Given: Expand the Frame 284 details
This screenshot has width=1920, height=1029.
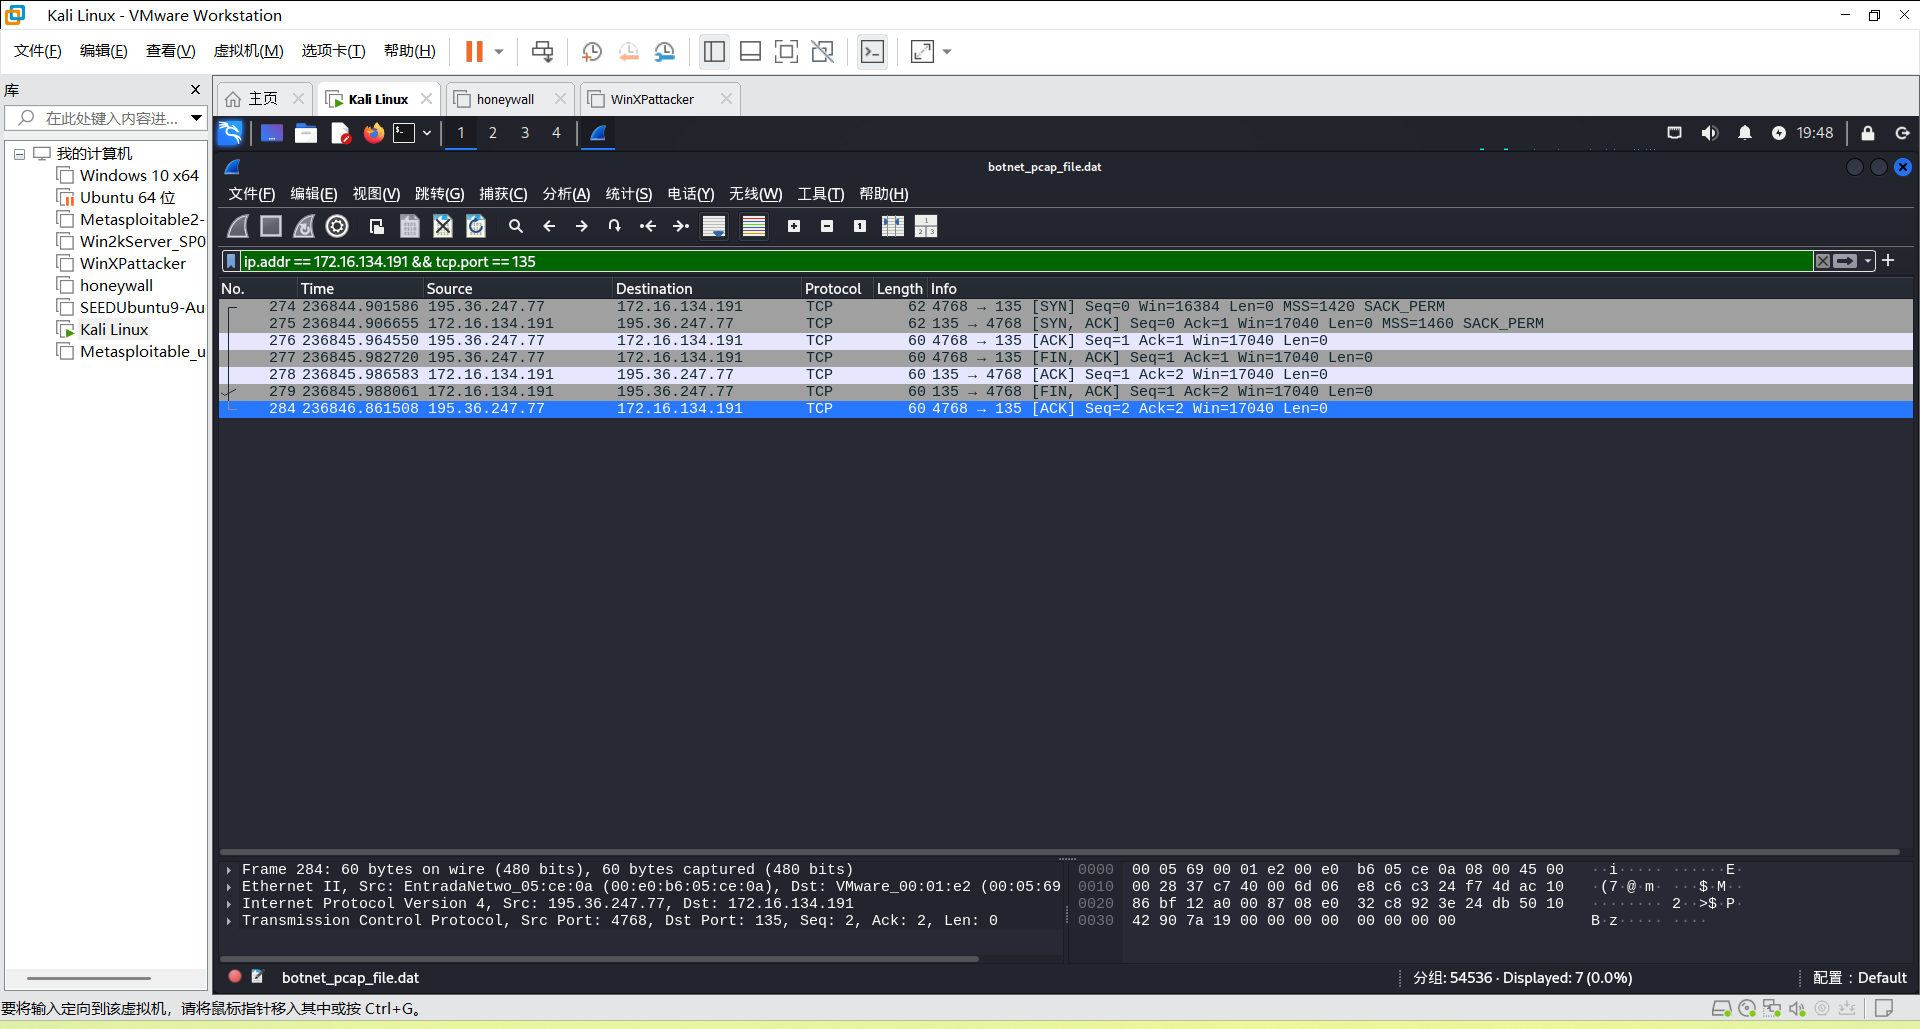Looking at the screenshot, I should pyautogui.click(x=229, y=870).
